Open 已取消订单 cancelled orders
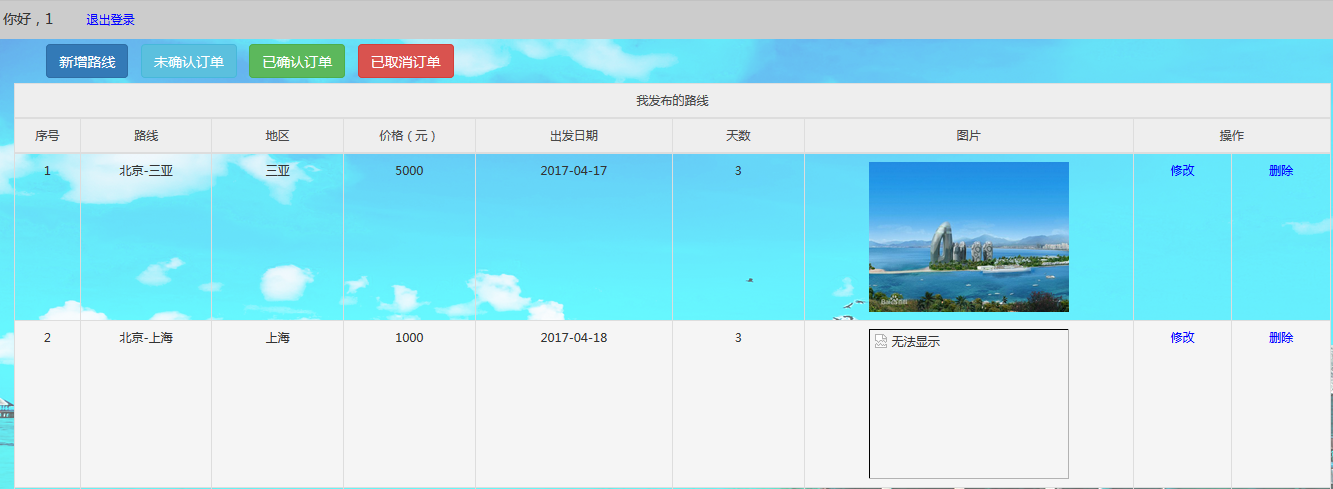The width and height of the screenshot is (1333, 489). pyautogui.click(x=406, y=61)
